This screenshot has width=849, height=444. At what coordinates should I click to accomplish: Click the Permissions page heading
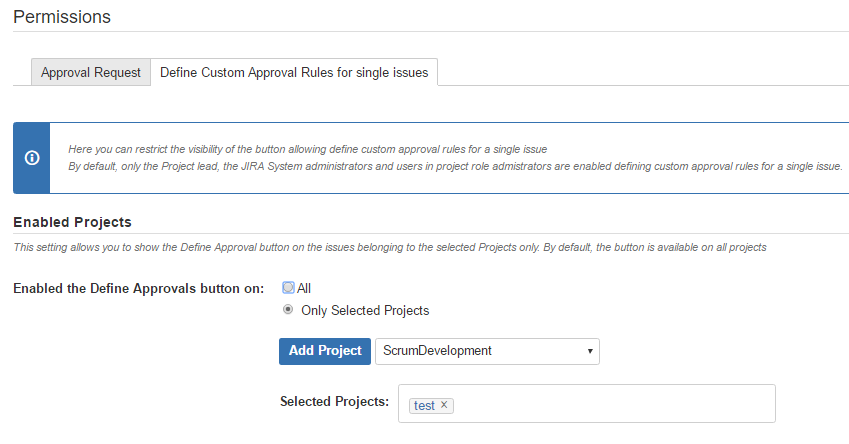[62, 17]
